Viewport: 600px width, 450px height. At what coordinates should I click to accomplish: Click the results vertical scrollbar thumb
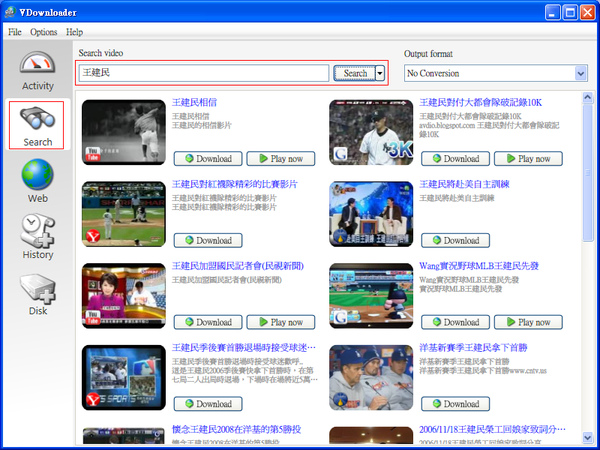click(x=588, y=173)
